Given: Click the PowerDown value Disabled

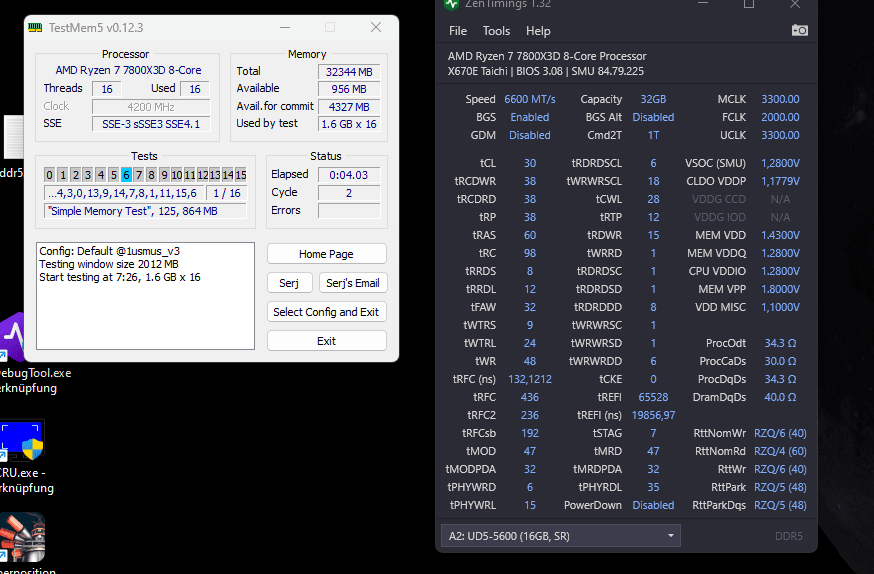Looking at the screenshot, I should coord(653,505).
